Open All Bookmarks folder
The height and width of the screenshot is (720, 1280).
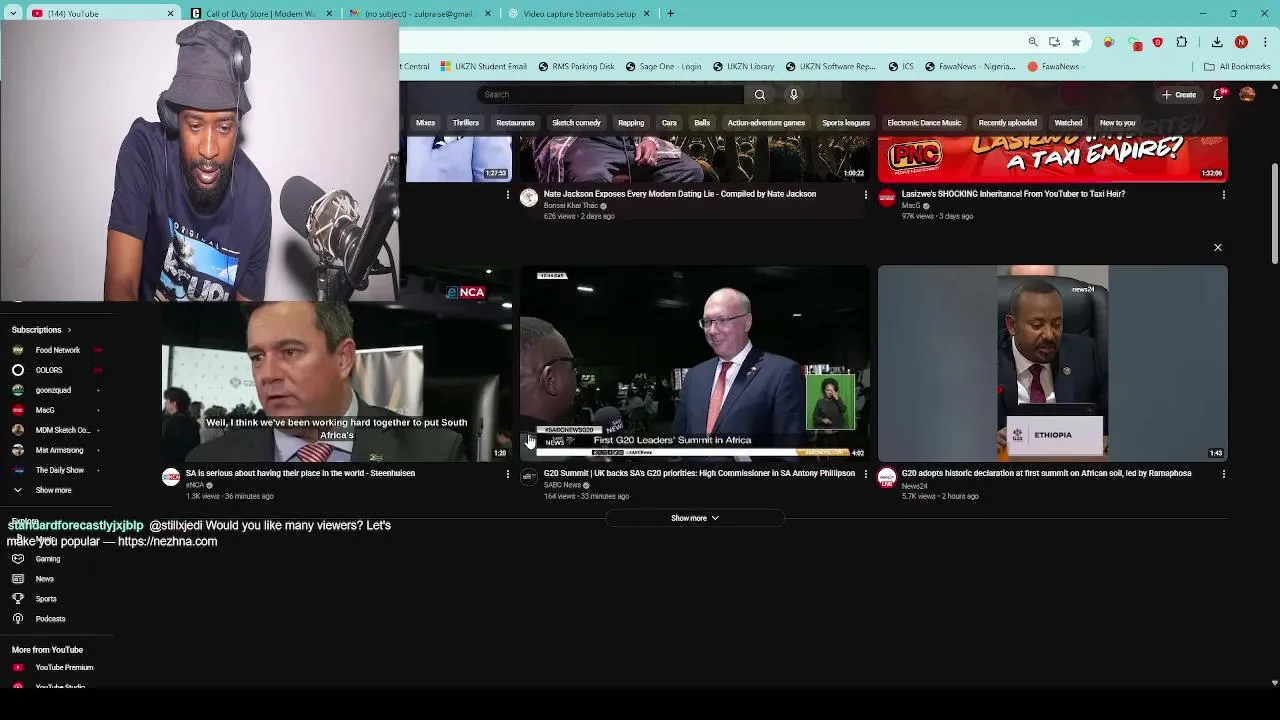pos(1237,67)
